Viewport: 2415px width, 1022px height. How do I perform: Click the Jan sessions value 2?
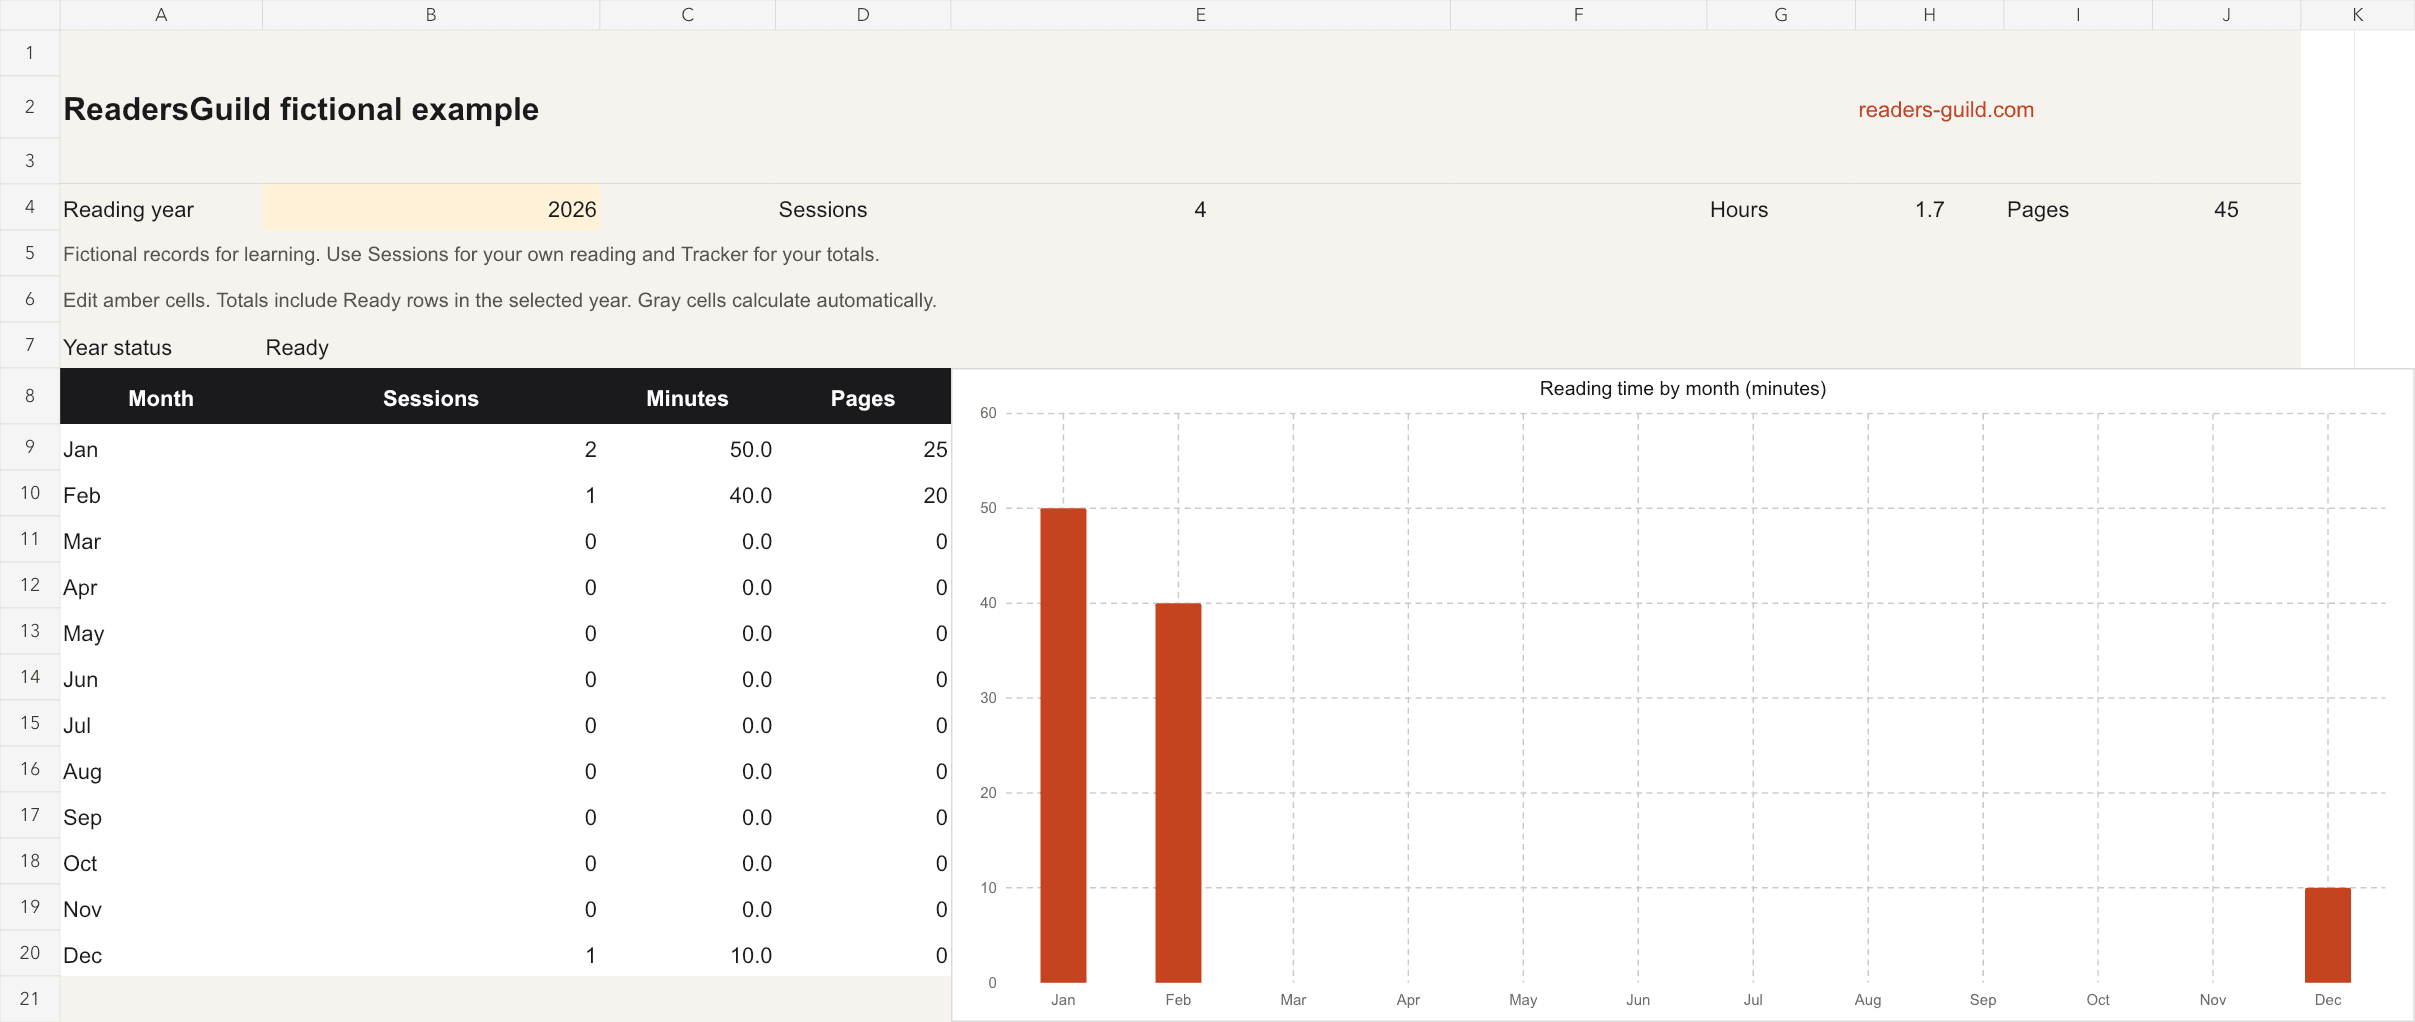(591, 450)
